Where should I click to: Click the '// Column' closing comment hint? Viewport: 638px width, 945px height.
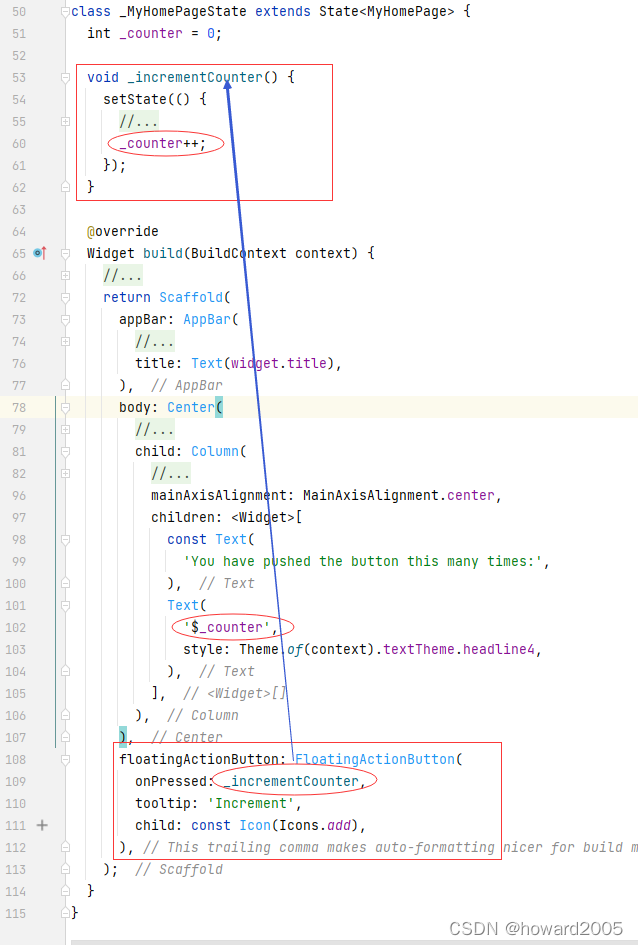click(x=202, y=715)
